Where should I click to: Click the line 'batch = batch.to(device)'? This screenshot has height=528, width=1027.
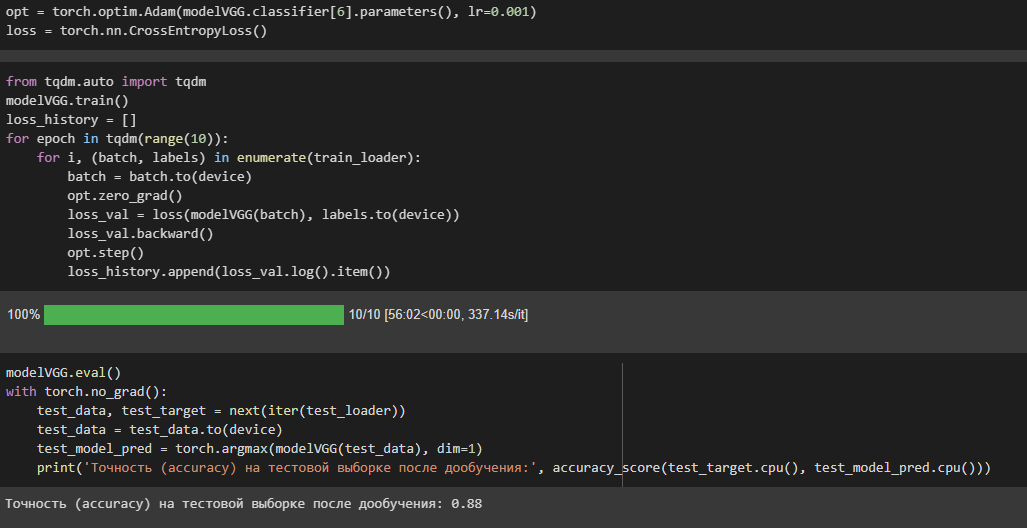(x=160, y=177)
